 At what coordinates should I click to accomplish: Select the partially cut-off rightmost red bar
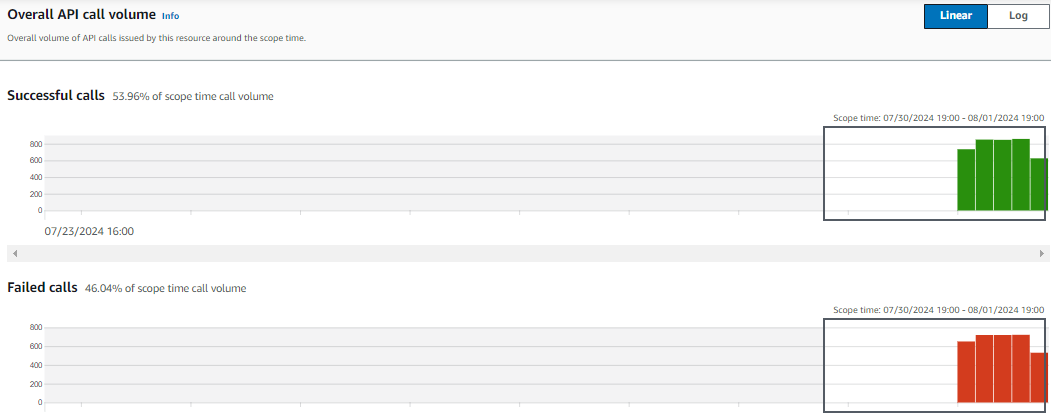pyautogui.click(x=1039, y=377)
